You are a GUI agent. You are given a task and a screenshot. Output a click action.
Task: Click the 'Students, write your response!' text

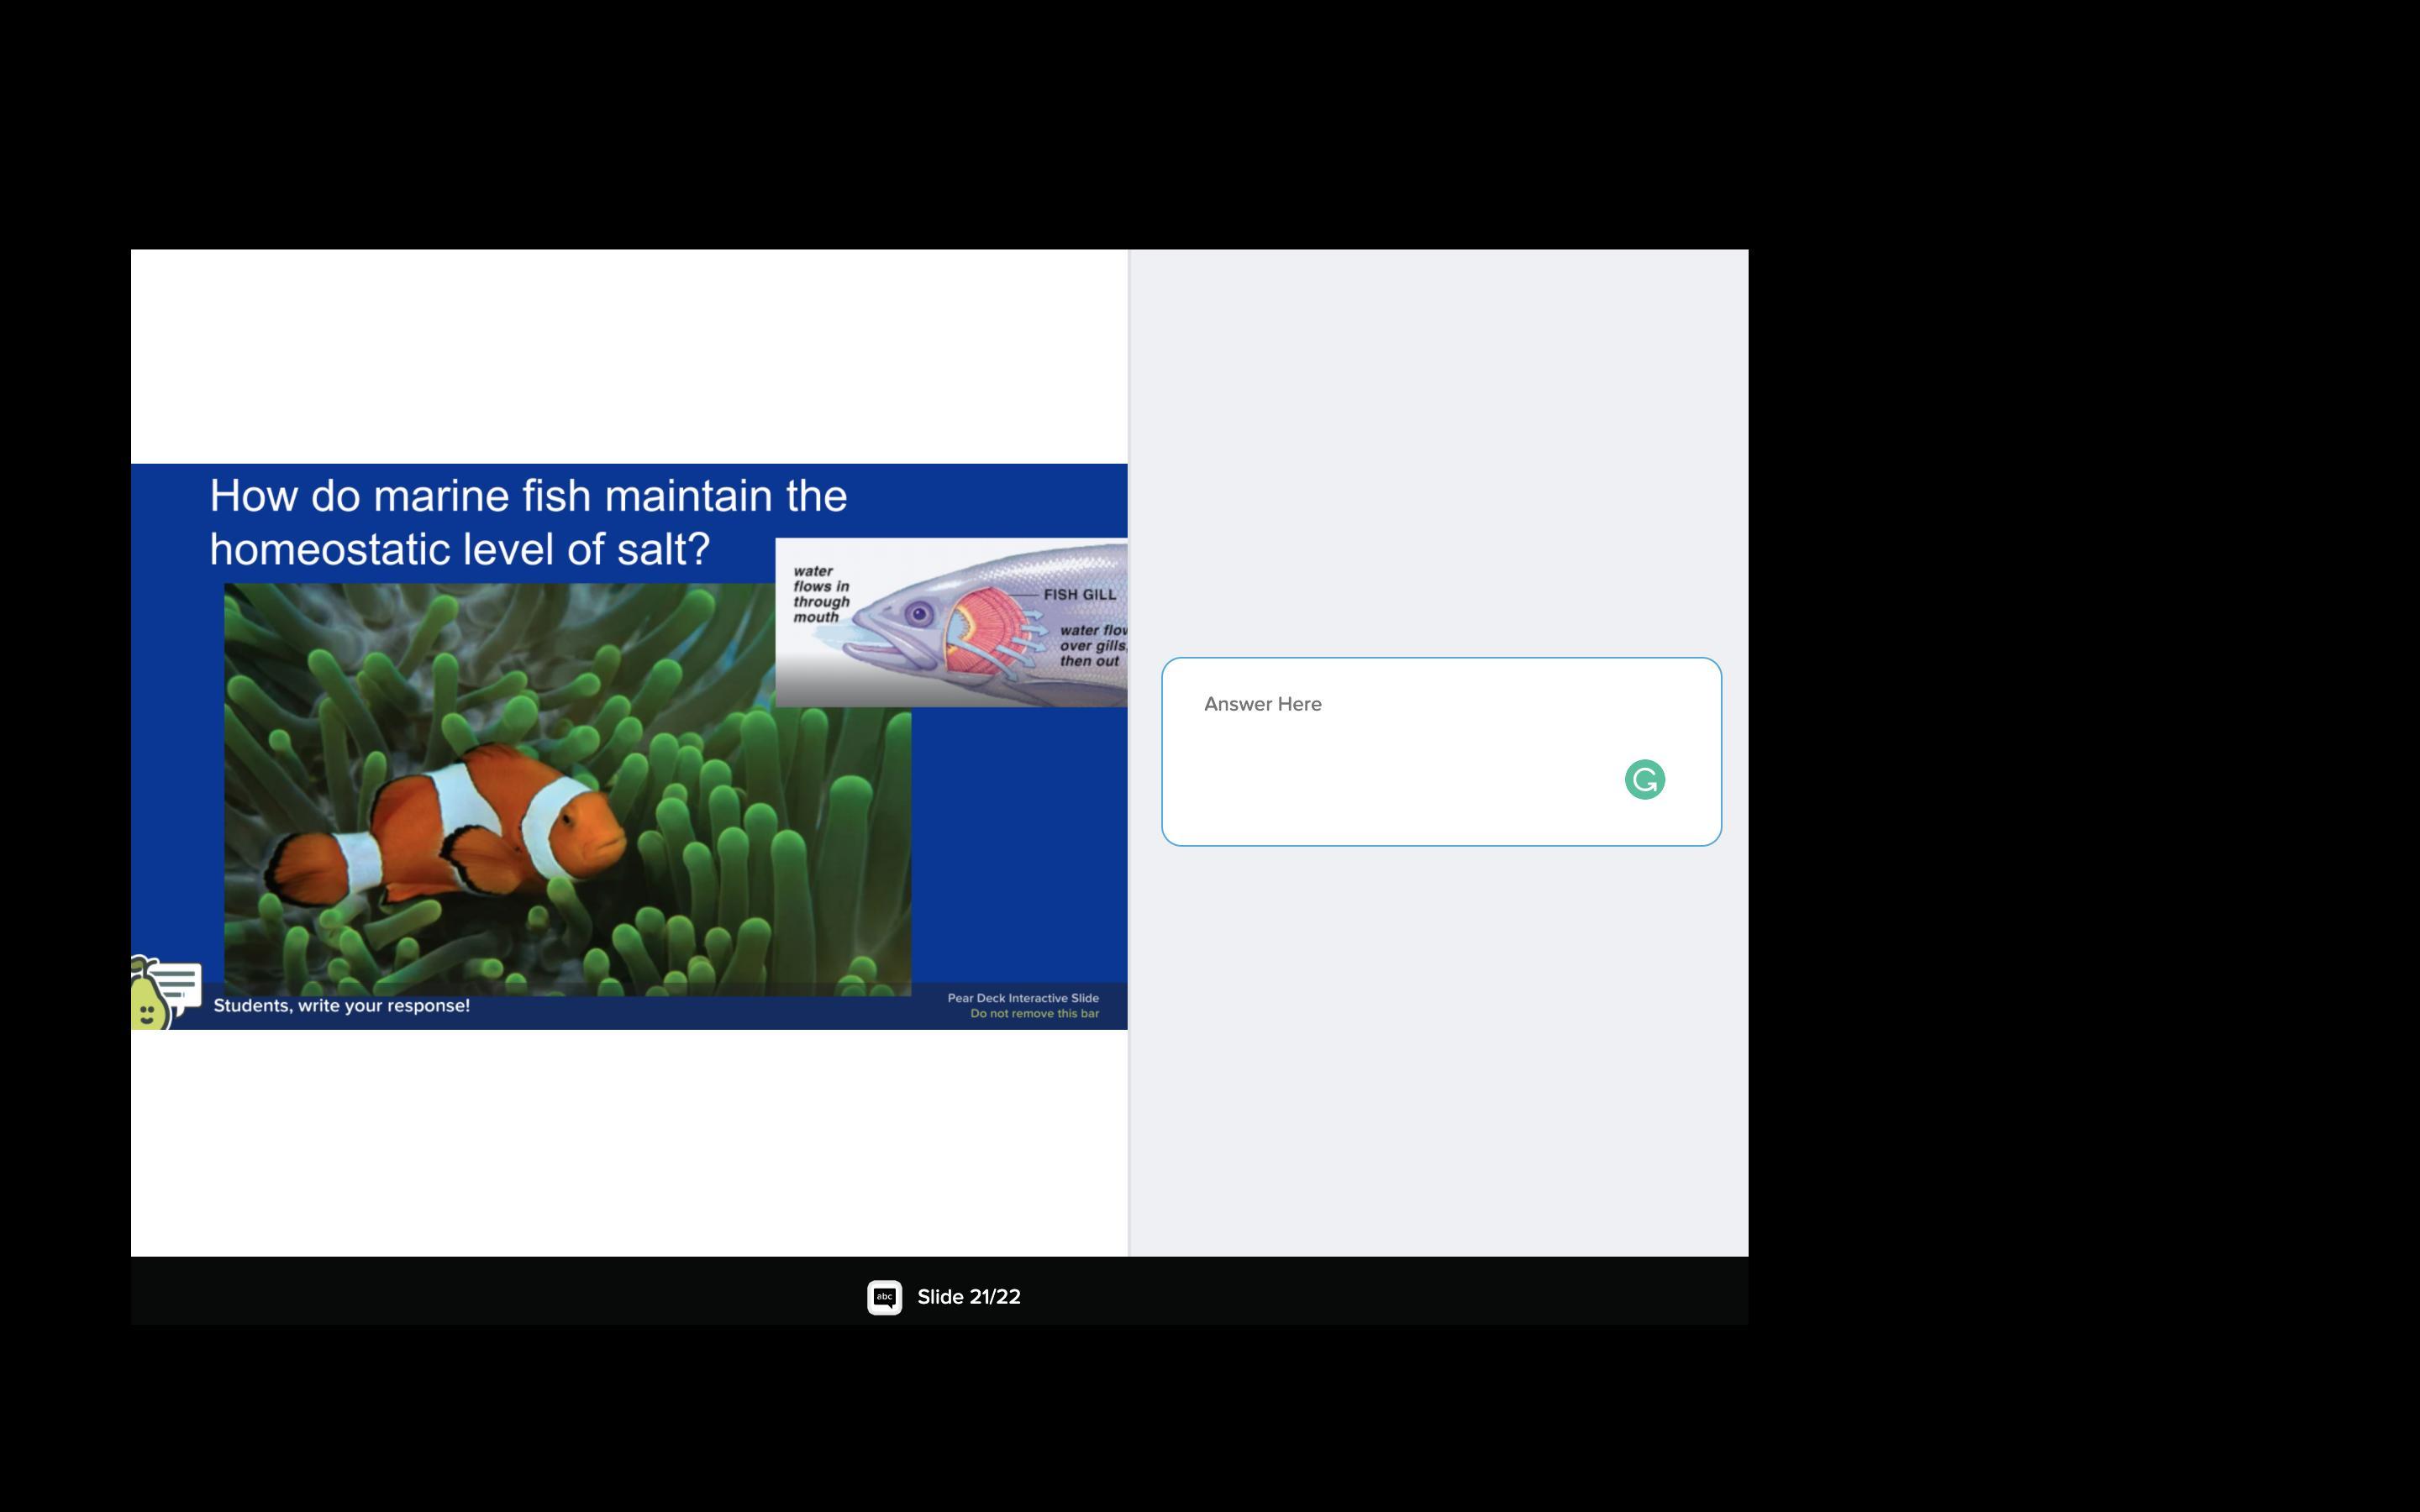point(341,1006)
